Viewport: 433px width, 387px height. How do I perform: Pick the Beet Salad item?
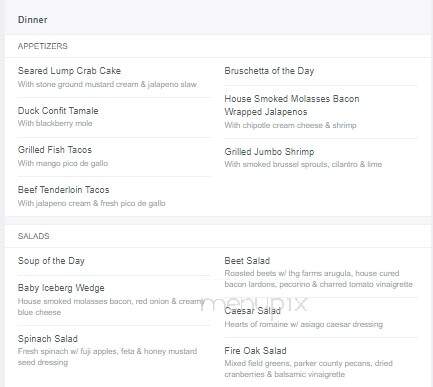click(247, 261)
